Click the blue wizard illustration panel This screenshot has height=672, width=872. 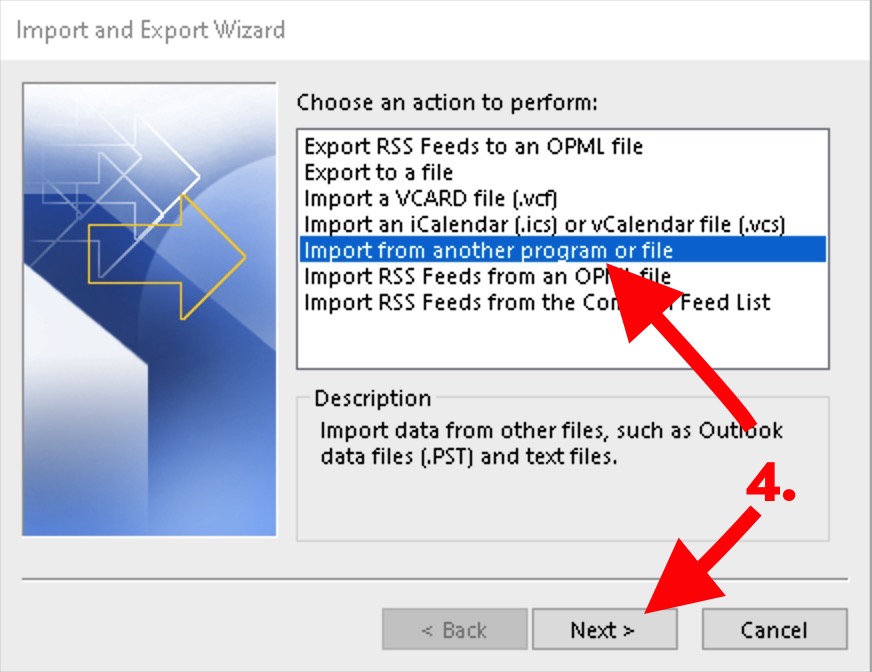(149, 309)
